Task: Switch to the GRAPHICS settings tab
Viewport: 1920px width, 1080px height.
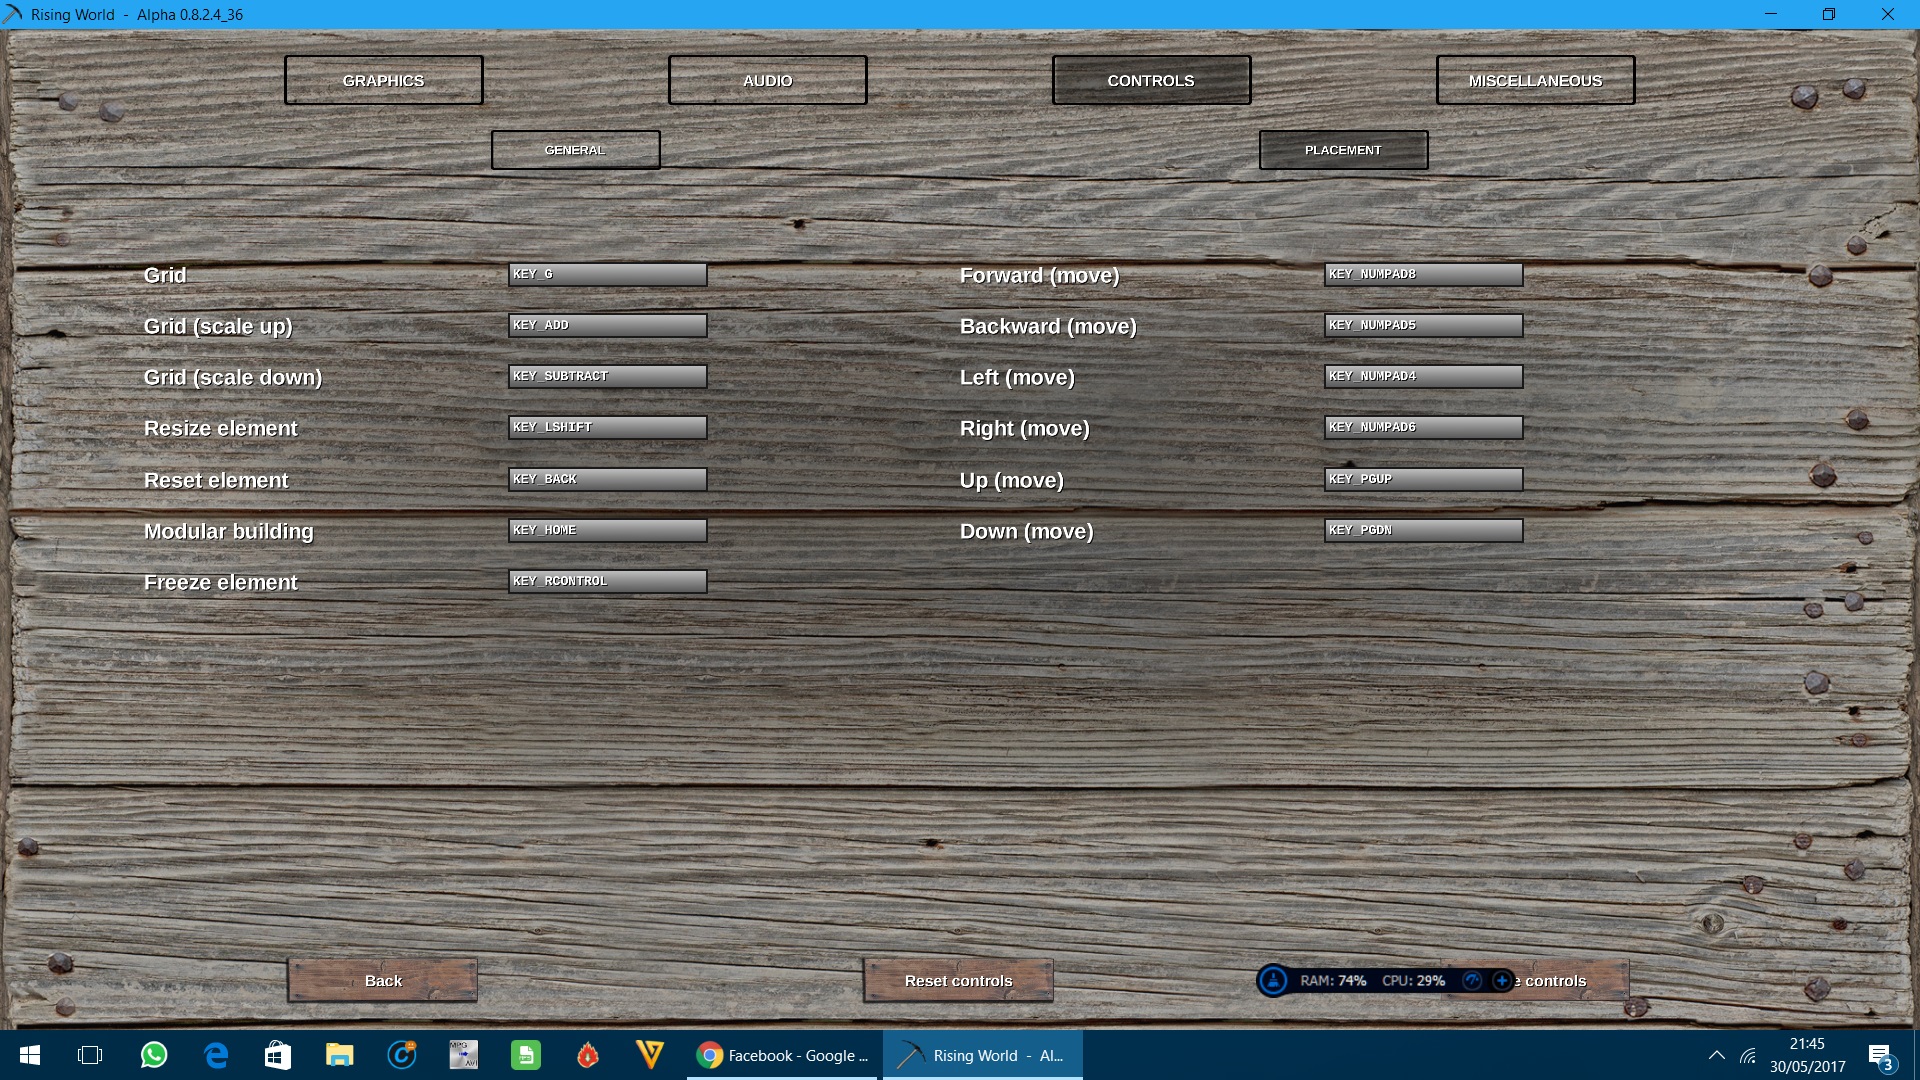Action: 384,80
